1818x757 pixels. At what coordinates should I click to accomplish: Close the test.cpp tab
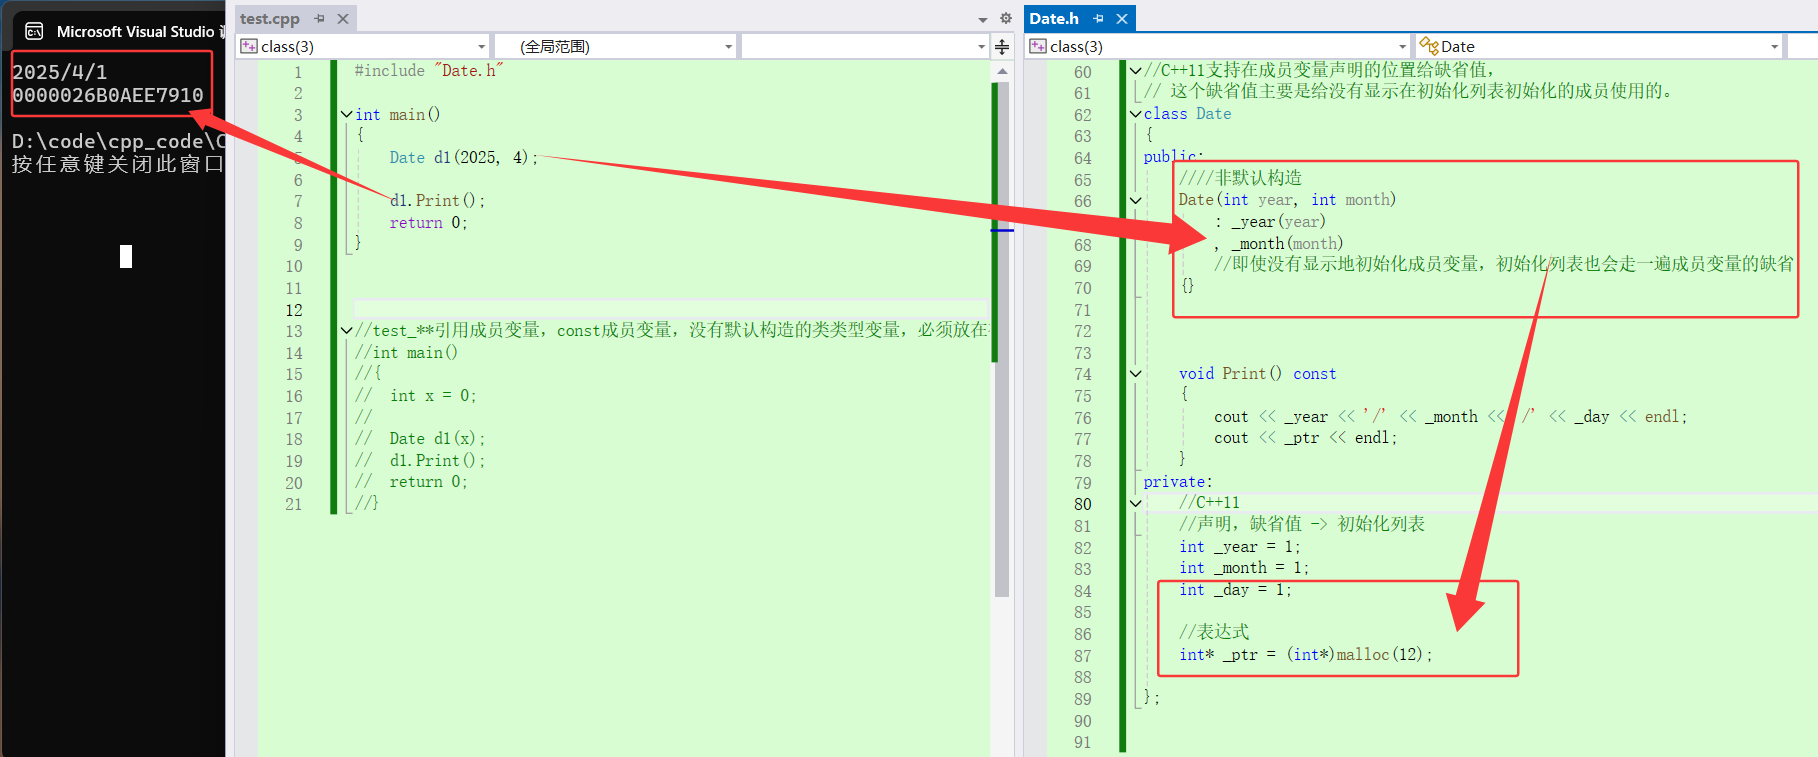tap(343, 19)
